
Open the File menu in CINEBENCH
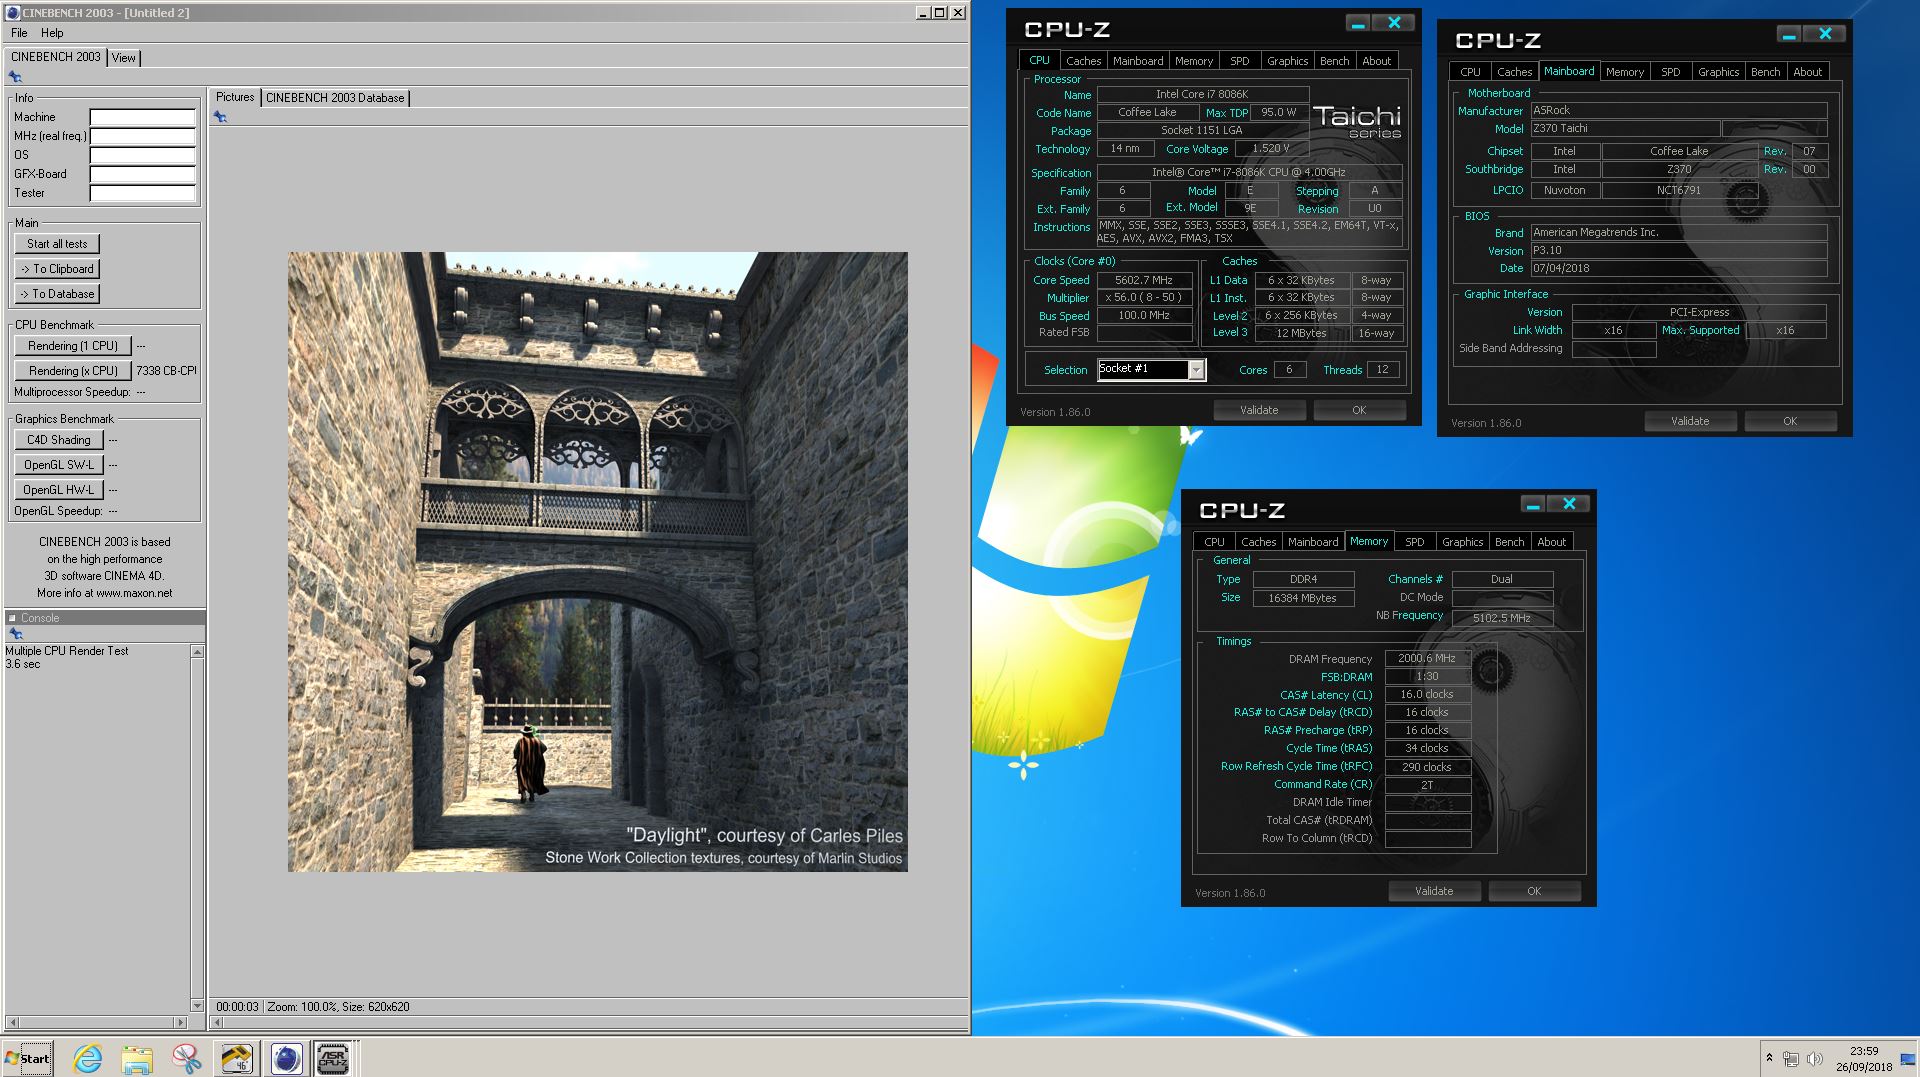point(19,33)
